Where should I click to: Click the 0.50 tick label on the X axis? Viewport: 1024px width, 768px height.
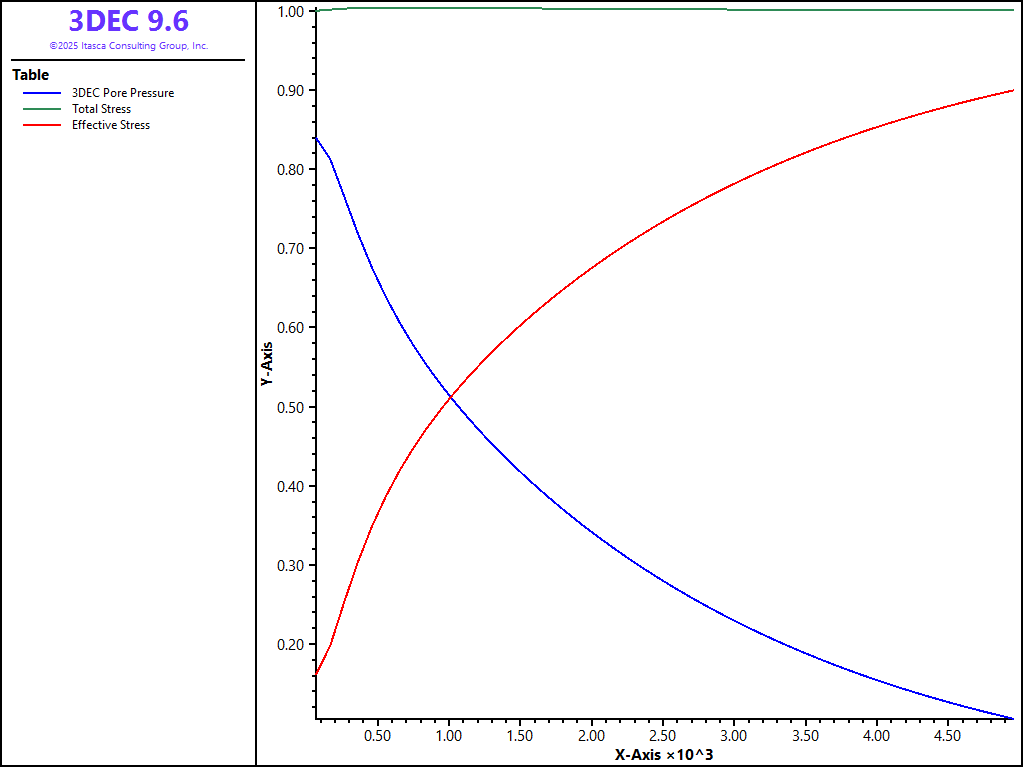click(x=377, y=736)
